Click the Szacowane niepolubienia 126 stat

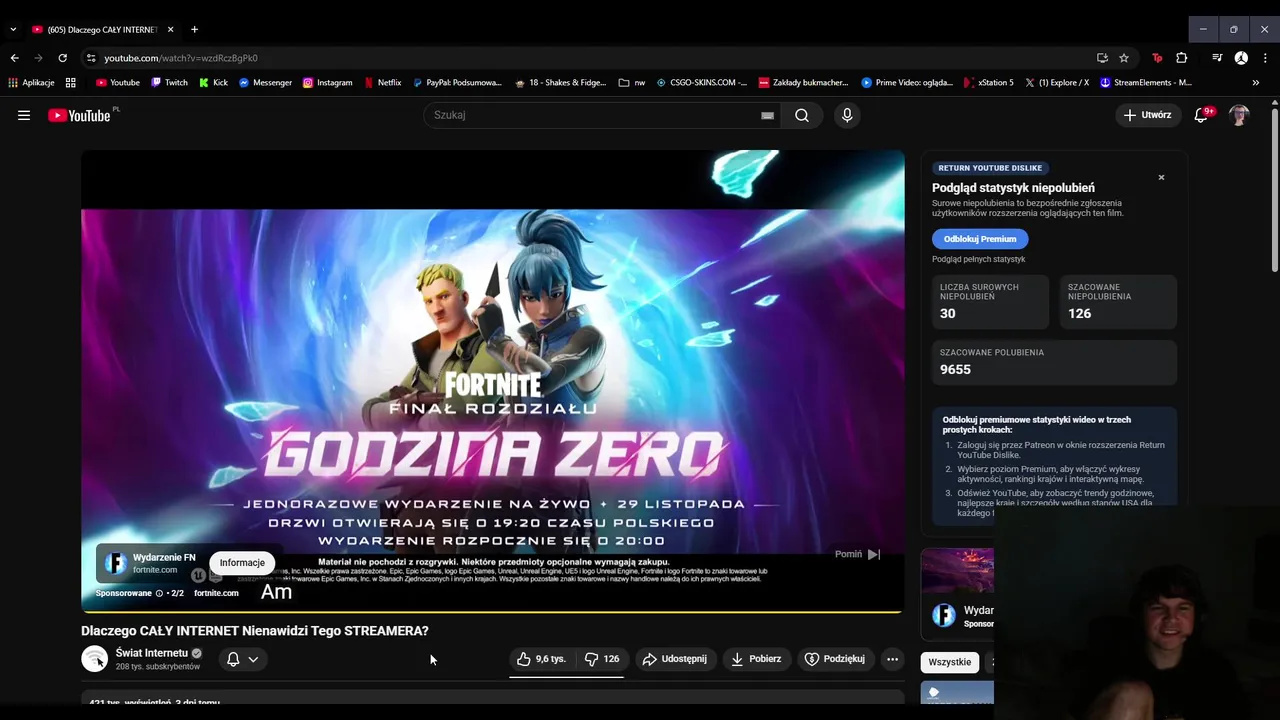pos(1118,301)
